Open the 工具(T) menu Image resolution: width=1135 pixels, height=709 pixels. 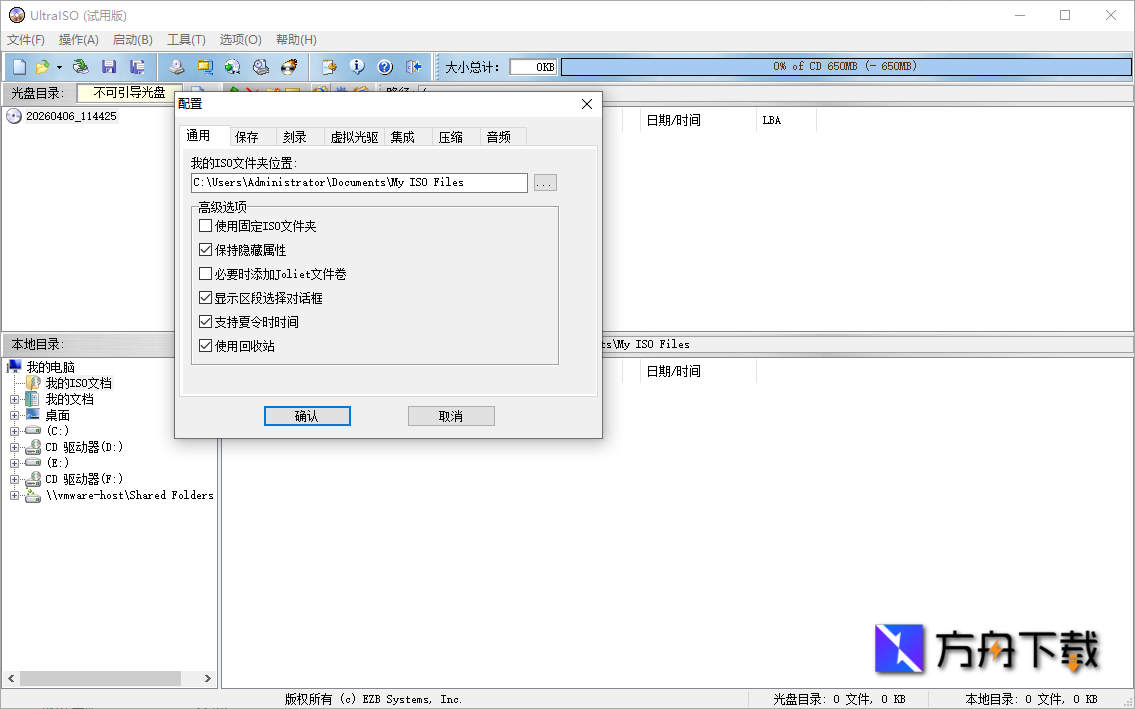point(186,39)
